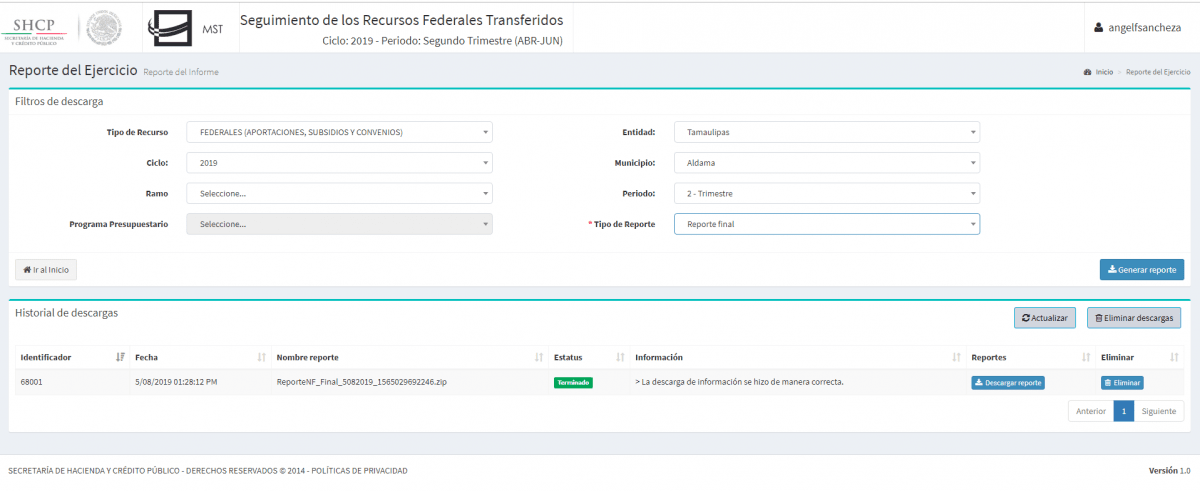Sort table by Identificador column
The image size is (1200, 491).
(x=70, y=357)
